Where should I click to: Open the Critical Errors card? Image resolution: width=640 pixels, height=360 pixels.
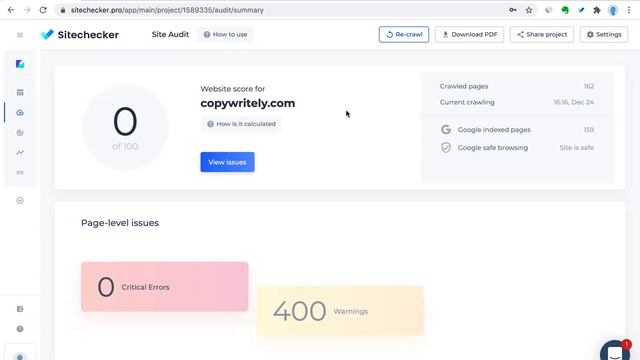coord(164,287)
